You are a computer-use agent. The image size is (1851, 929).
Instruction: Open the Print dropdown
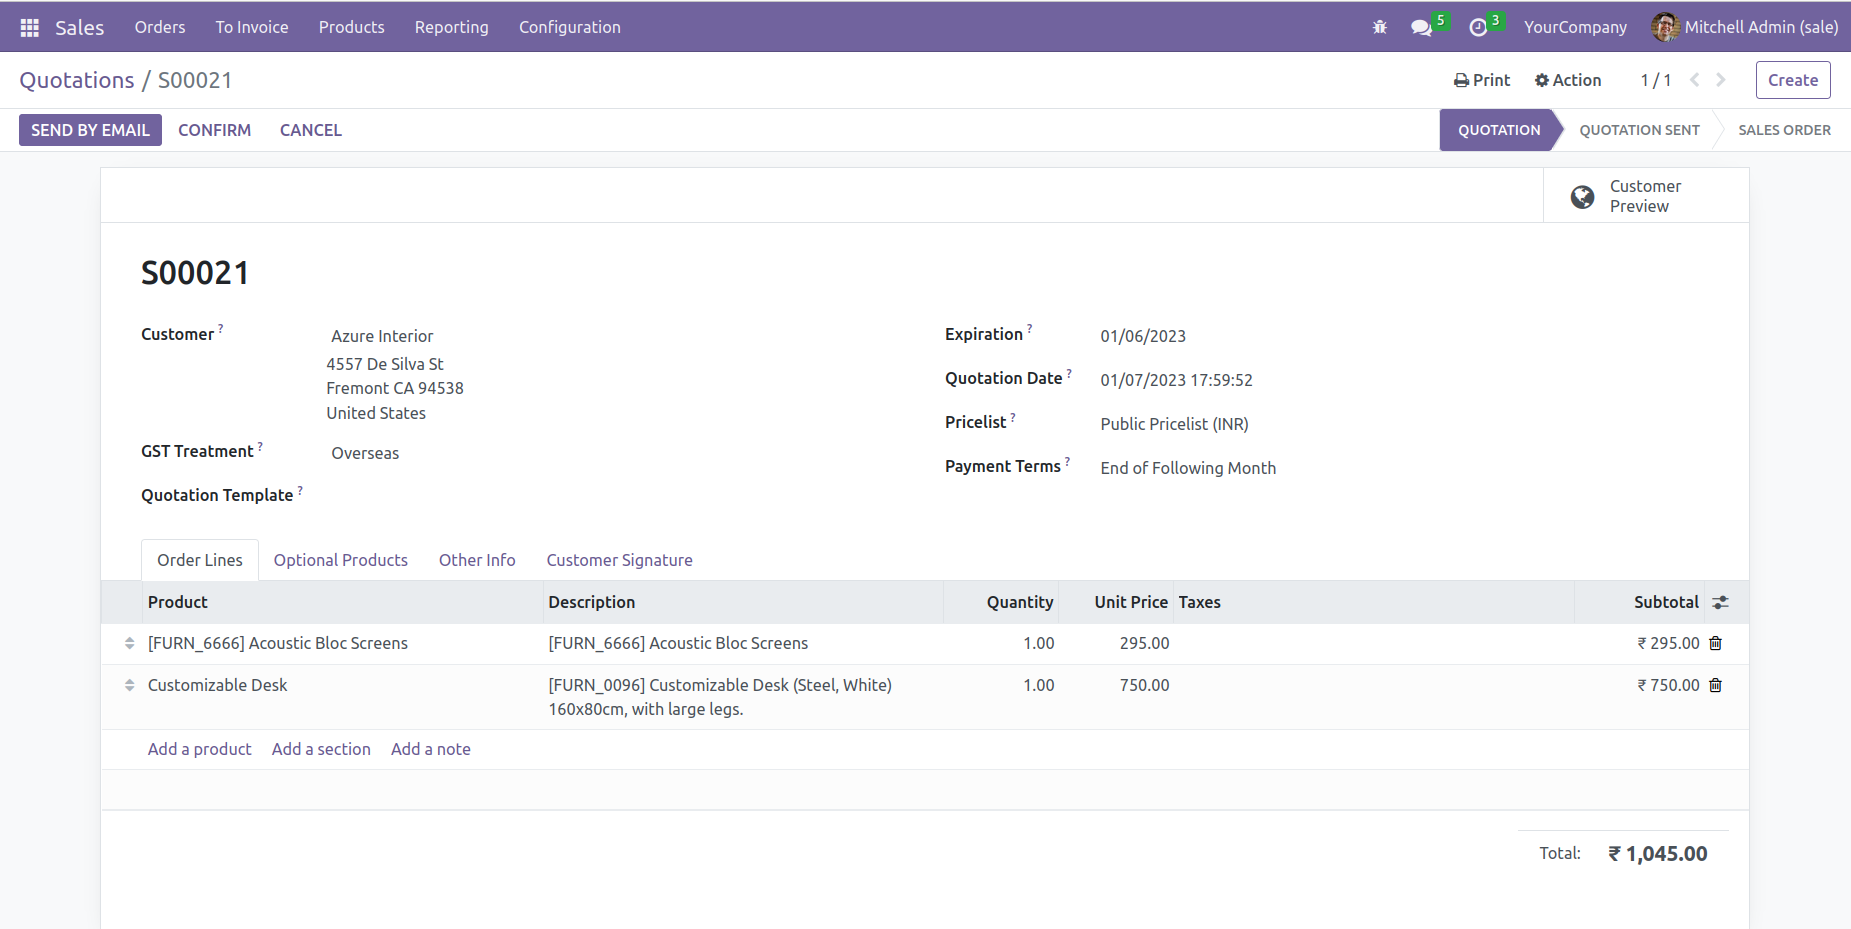tap(1482, 80)
